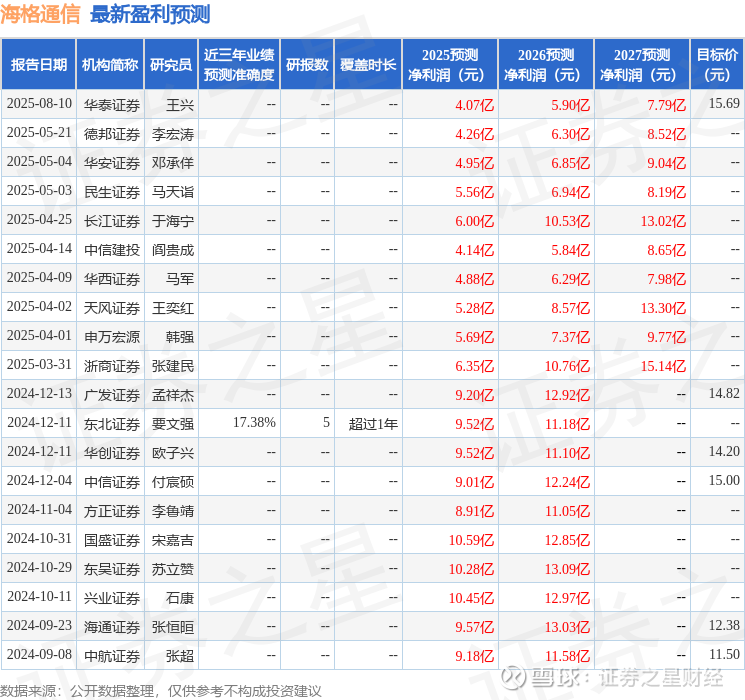This screenshot has width=745, height=700.
Task: Click the 数据来源 disclaimer footer text
Action: [161, 690]
